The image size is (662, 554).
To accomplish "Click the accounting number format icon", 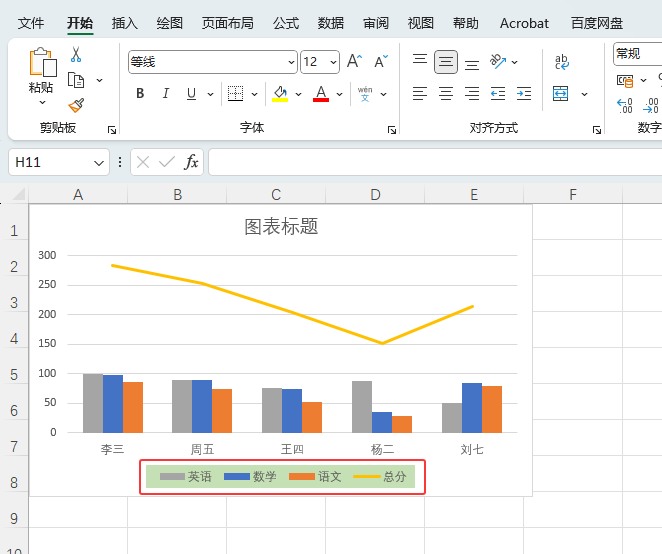I will pyautogui.click(x=625, y=80).
